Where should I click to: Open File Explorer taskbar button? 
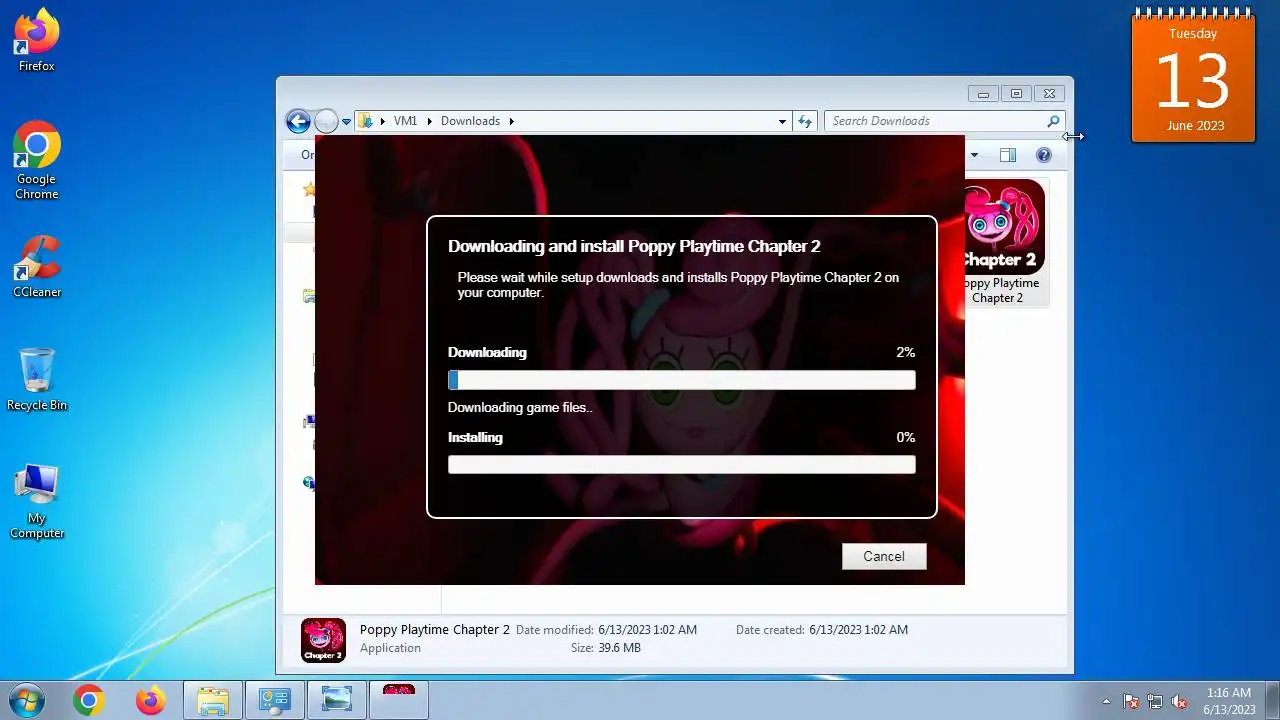coord(213,701)
